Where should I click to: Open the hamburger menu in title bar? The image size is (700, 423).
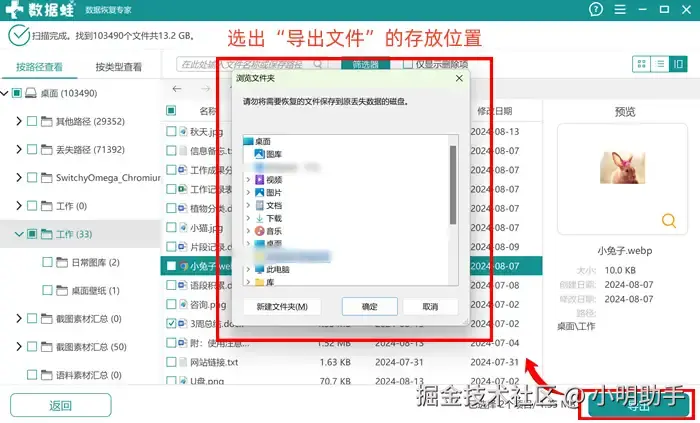tap(620, 9)
